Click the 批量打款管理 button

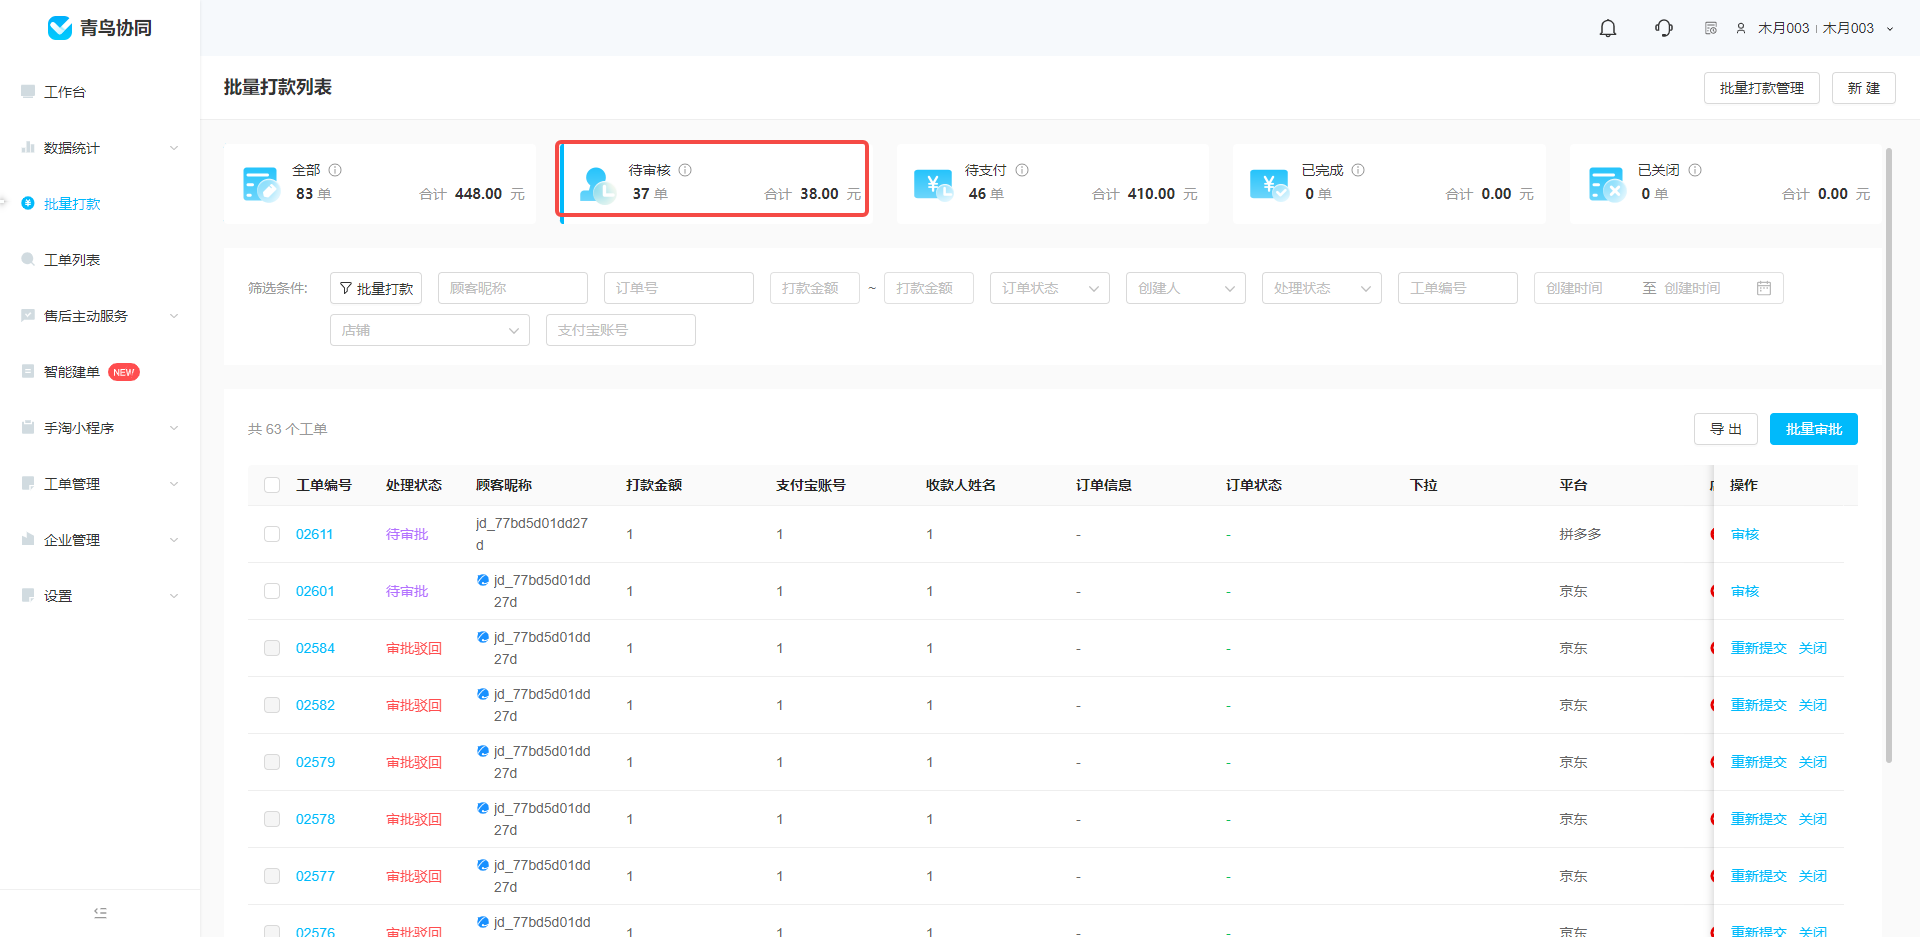tap(1762, 88)
